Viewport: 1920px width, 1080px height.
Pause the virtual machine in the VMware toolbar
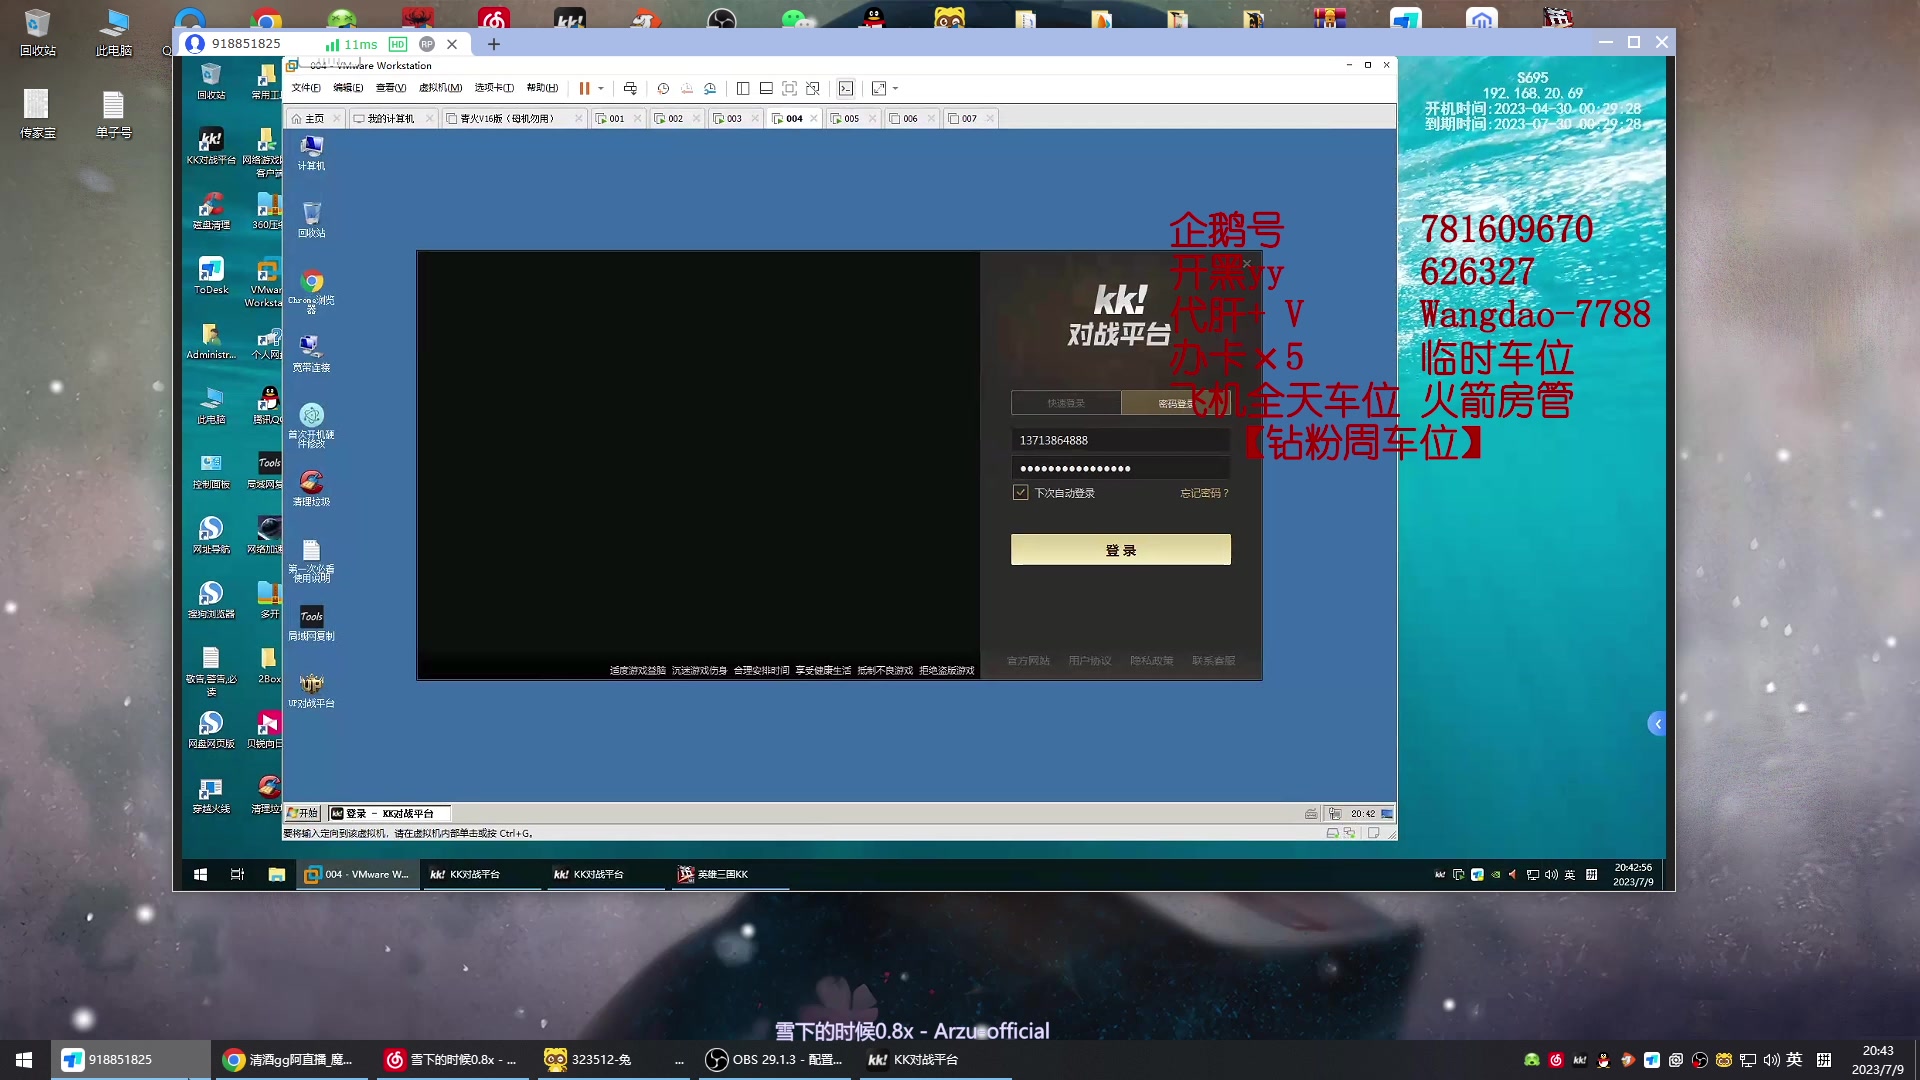coord(584,88)
